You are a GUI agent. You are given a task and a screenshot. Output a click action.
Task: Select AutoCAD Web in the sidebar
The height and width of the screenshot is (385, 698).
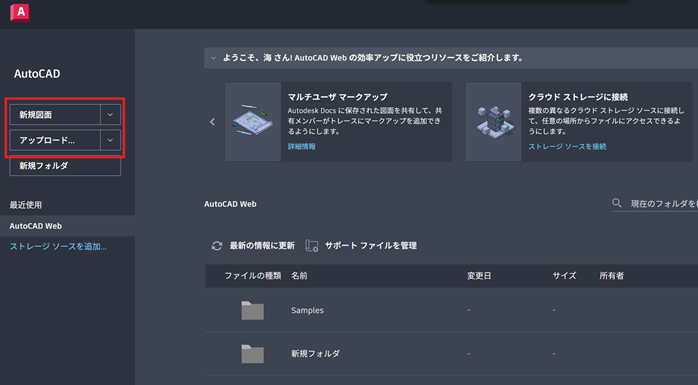pyautogui.click(x=67, y=226)
